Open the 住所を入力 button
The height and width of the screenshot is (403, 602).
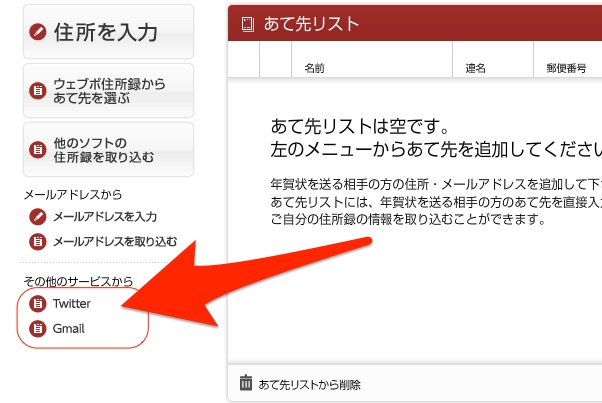pyautogui.click(x=108, y=31)
